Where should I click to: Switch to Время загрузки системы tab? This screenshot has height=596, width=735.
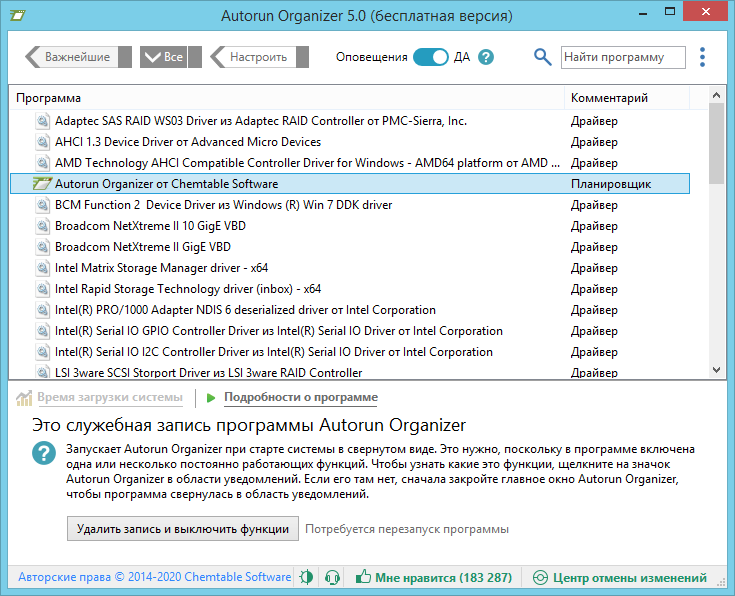pos(110,397)
